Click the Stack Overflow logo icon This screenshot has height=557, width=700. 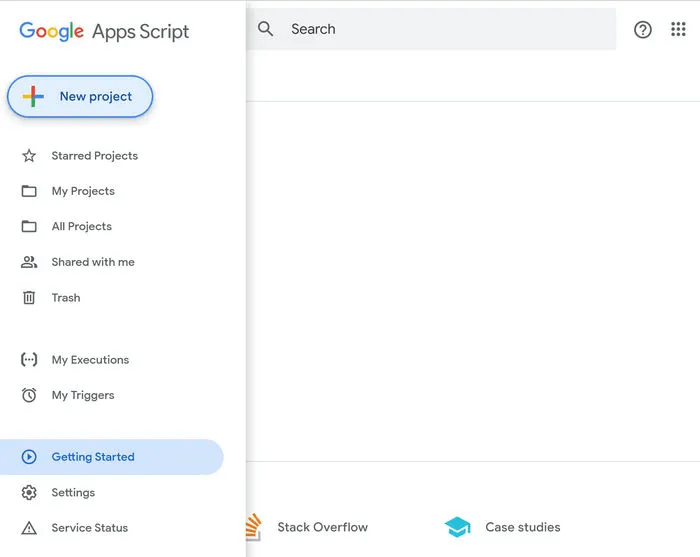pos(254,527)
